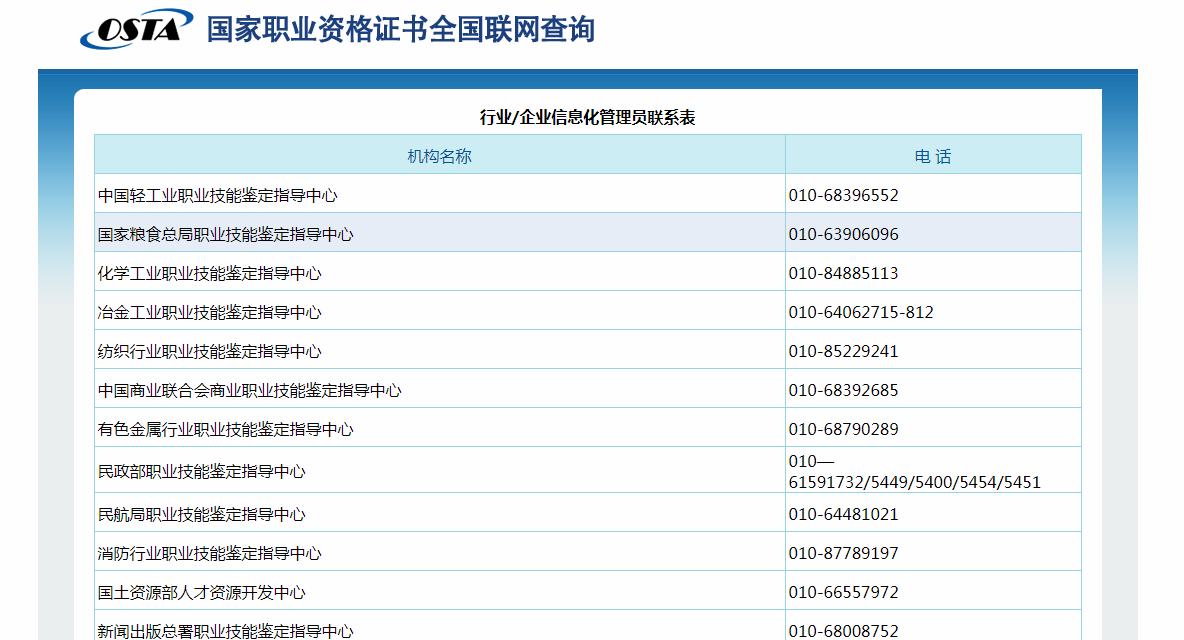This screenshot has width=1184, height=640.
Task: Select phone number 010-66557972
Action: (843, 592)
